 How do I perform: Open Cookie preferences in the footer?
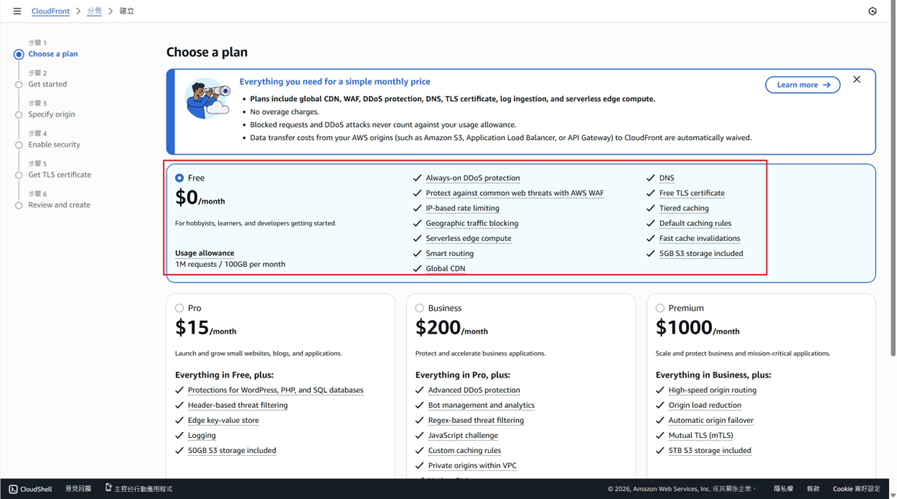[856, 489]
